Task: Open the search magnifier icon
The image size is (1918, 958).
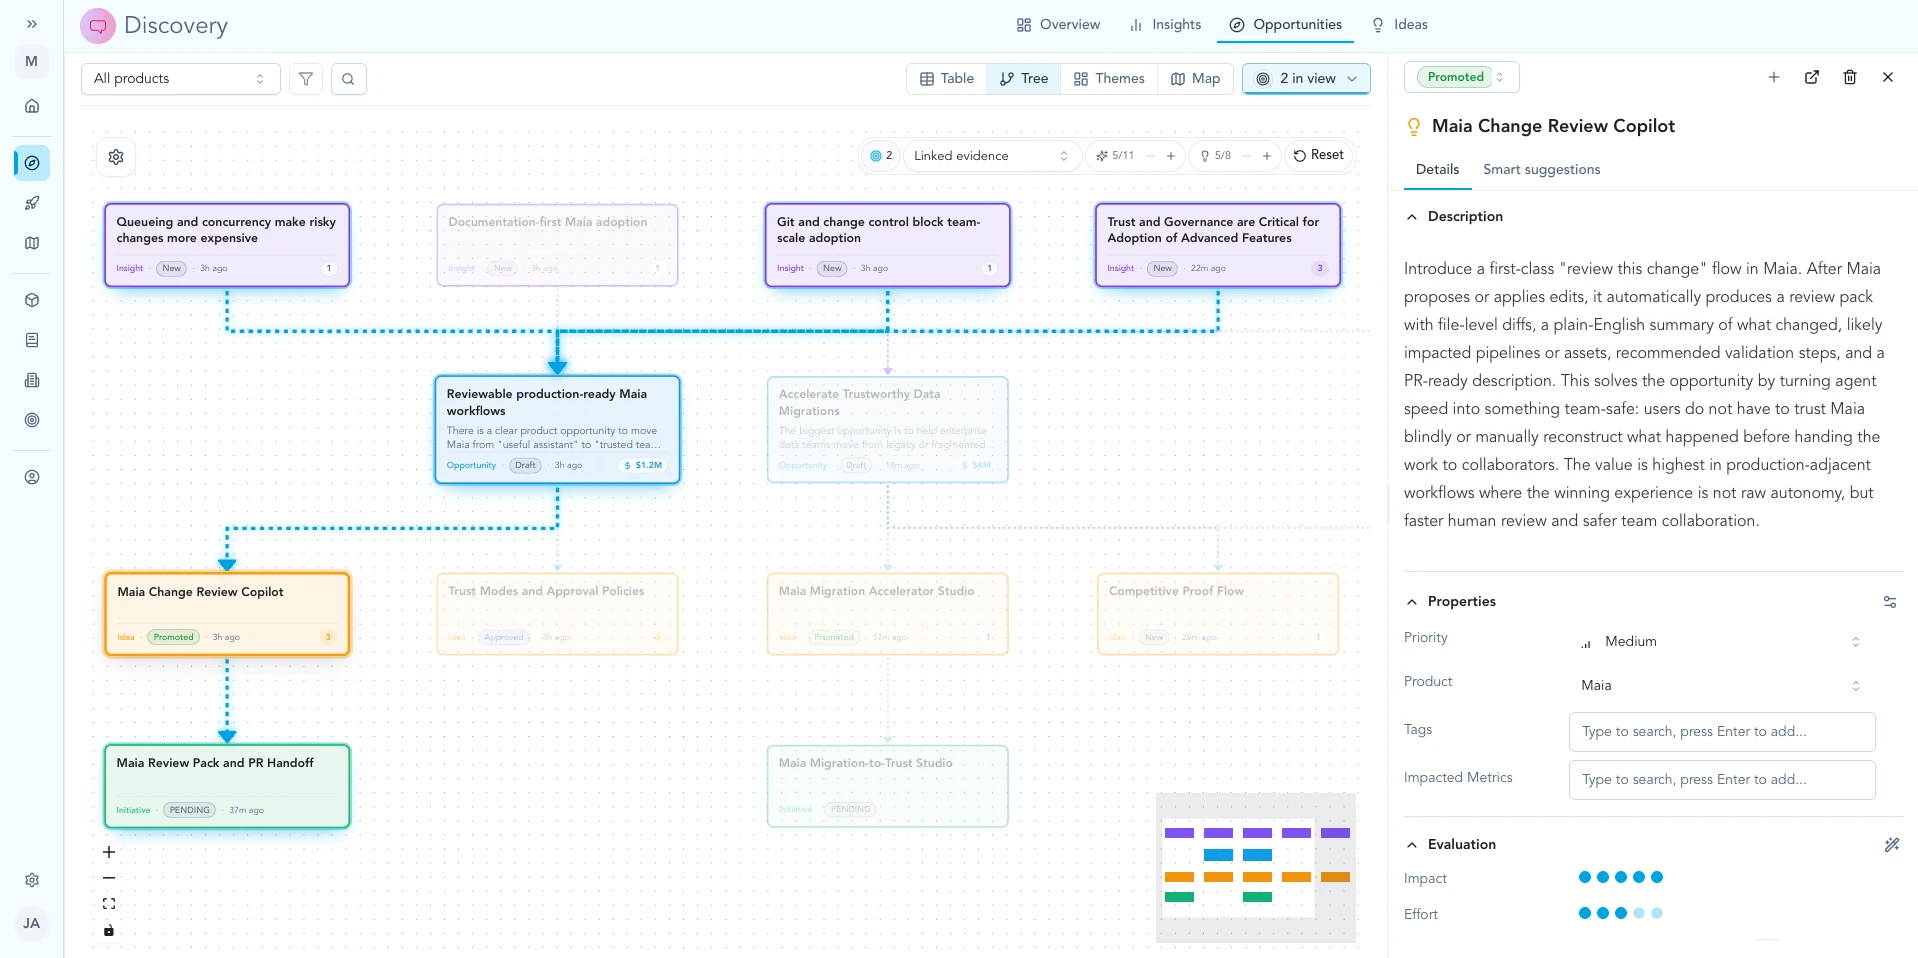Action: tap(348, 79)
